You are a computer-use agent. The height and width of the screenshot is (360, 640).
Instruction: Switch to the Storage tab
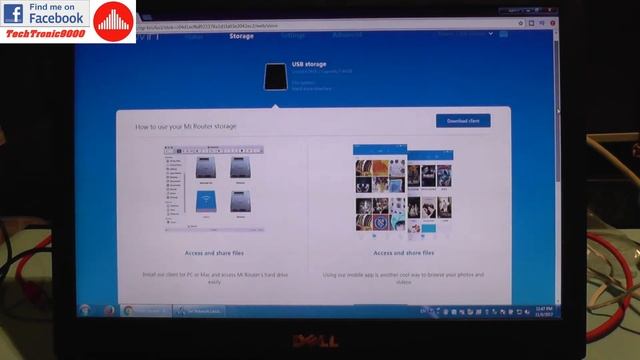241,36
